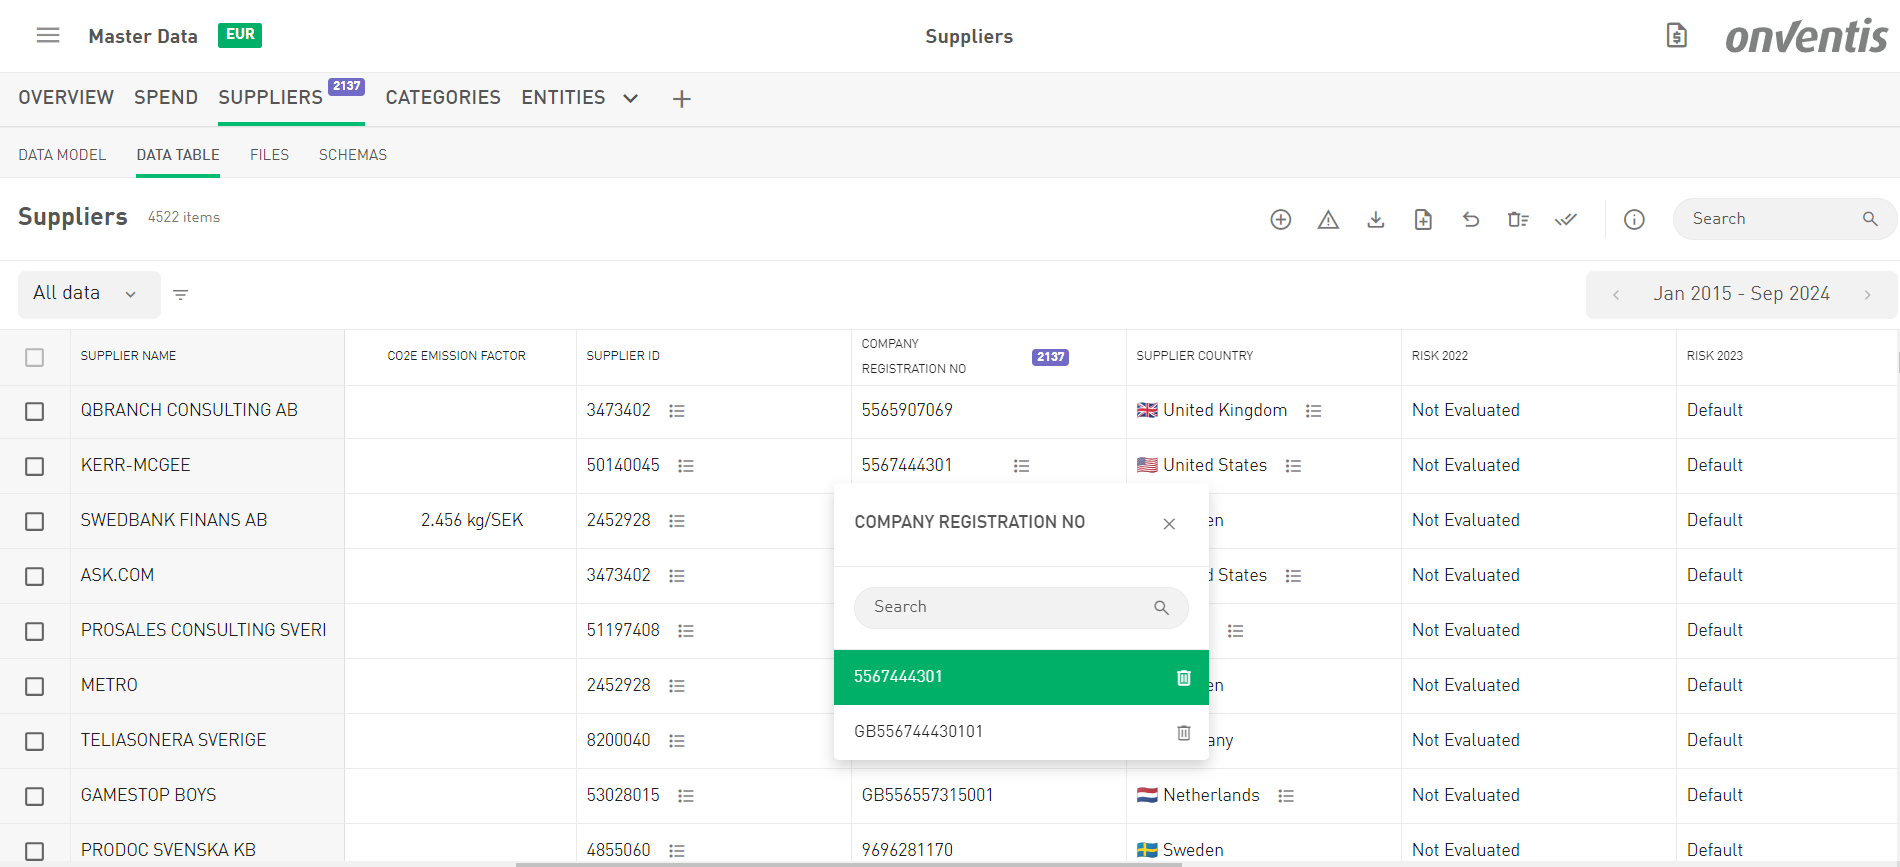
Task: Toggle the select-all checkbox in table header
Action: 35,358
